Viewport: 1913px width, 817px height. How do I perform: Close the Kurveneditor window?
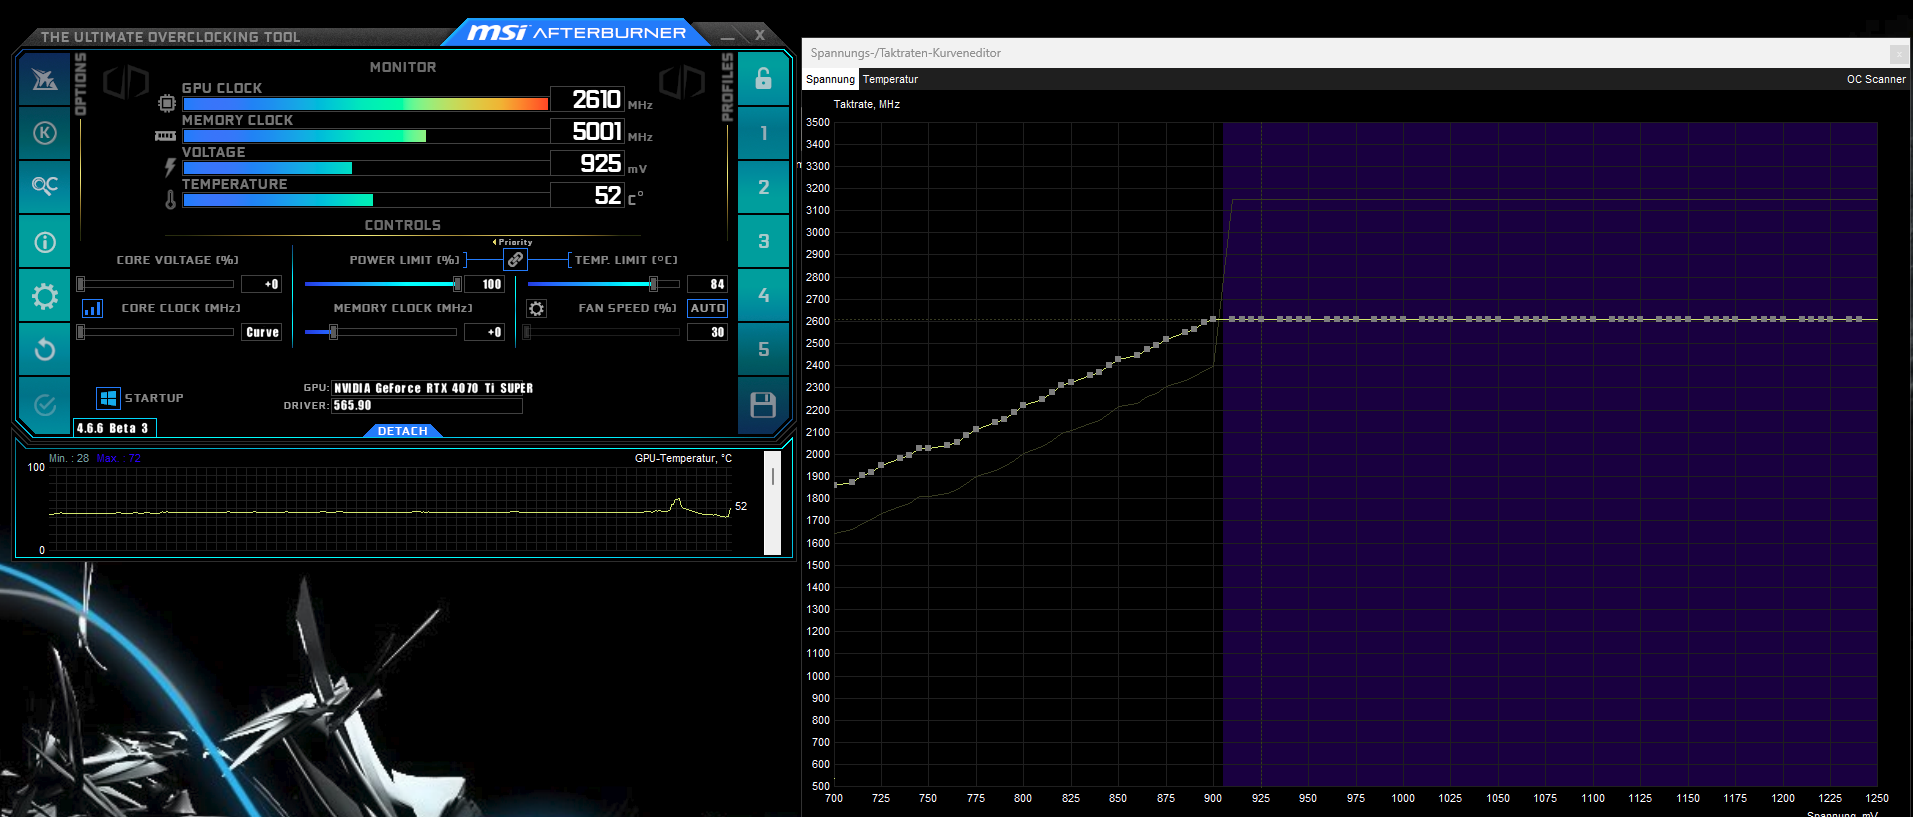coord(1898,53)
